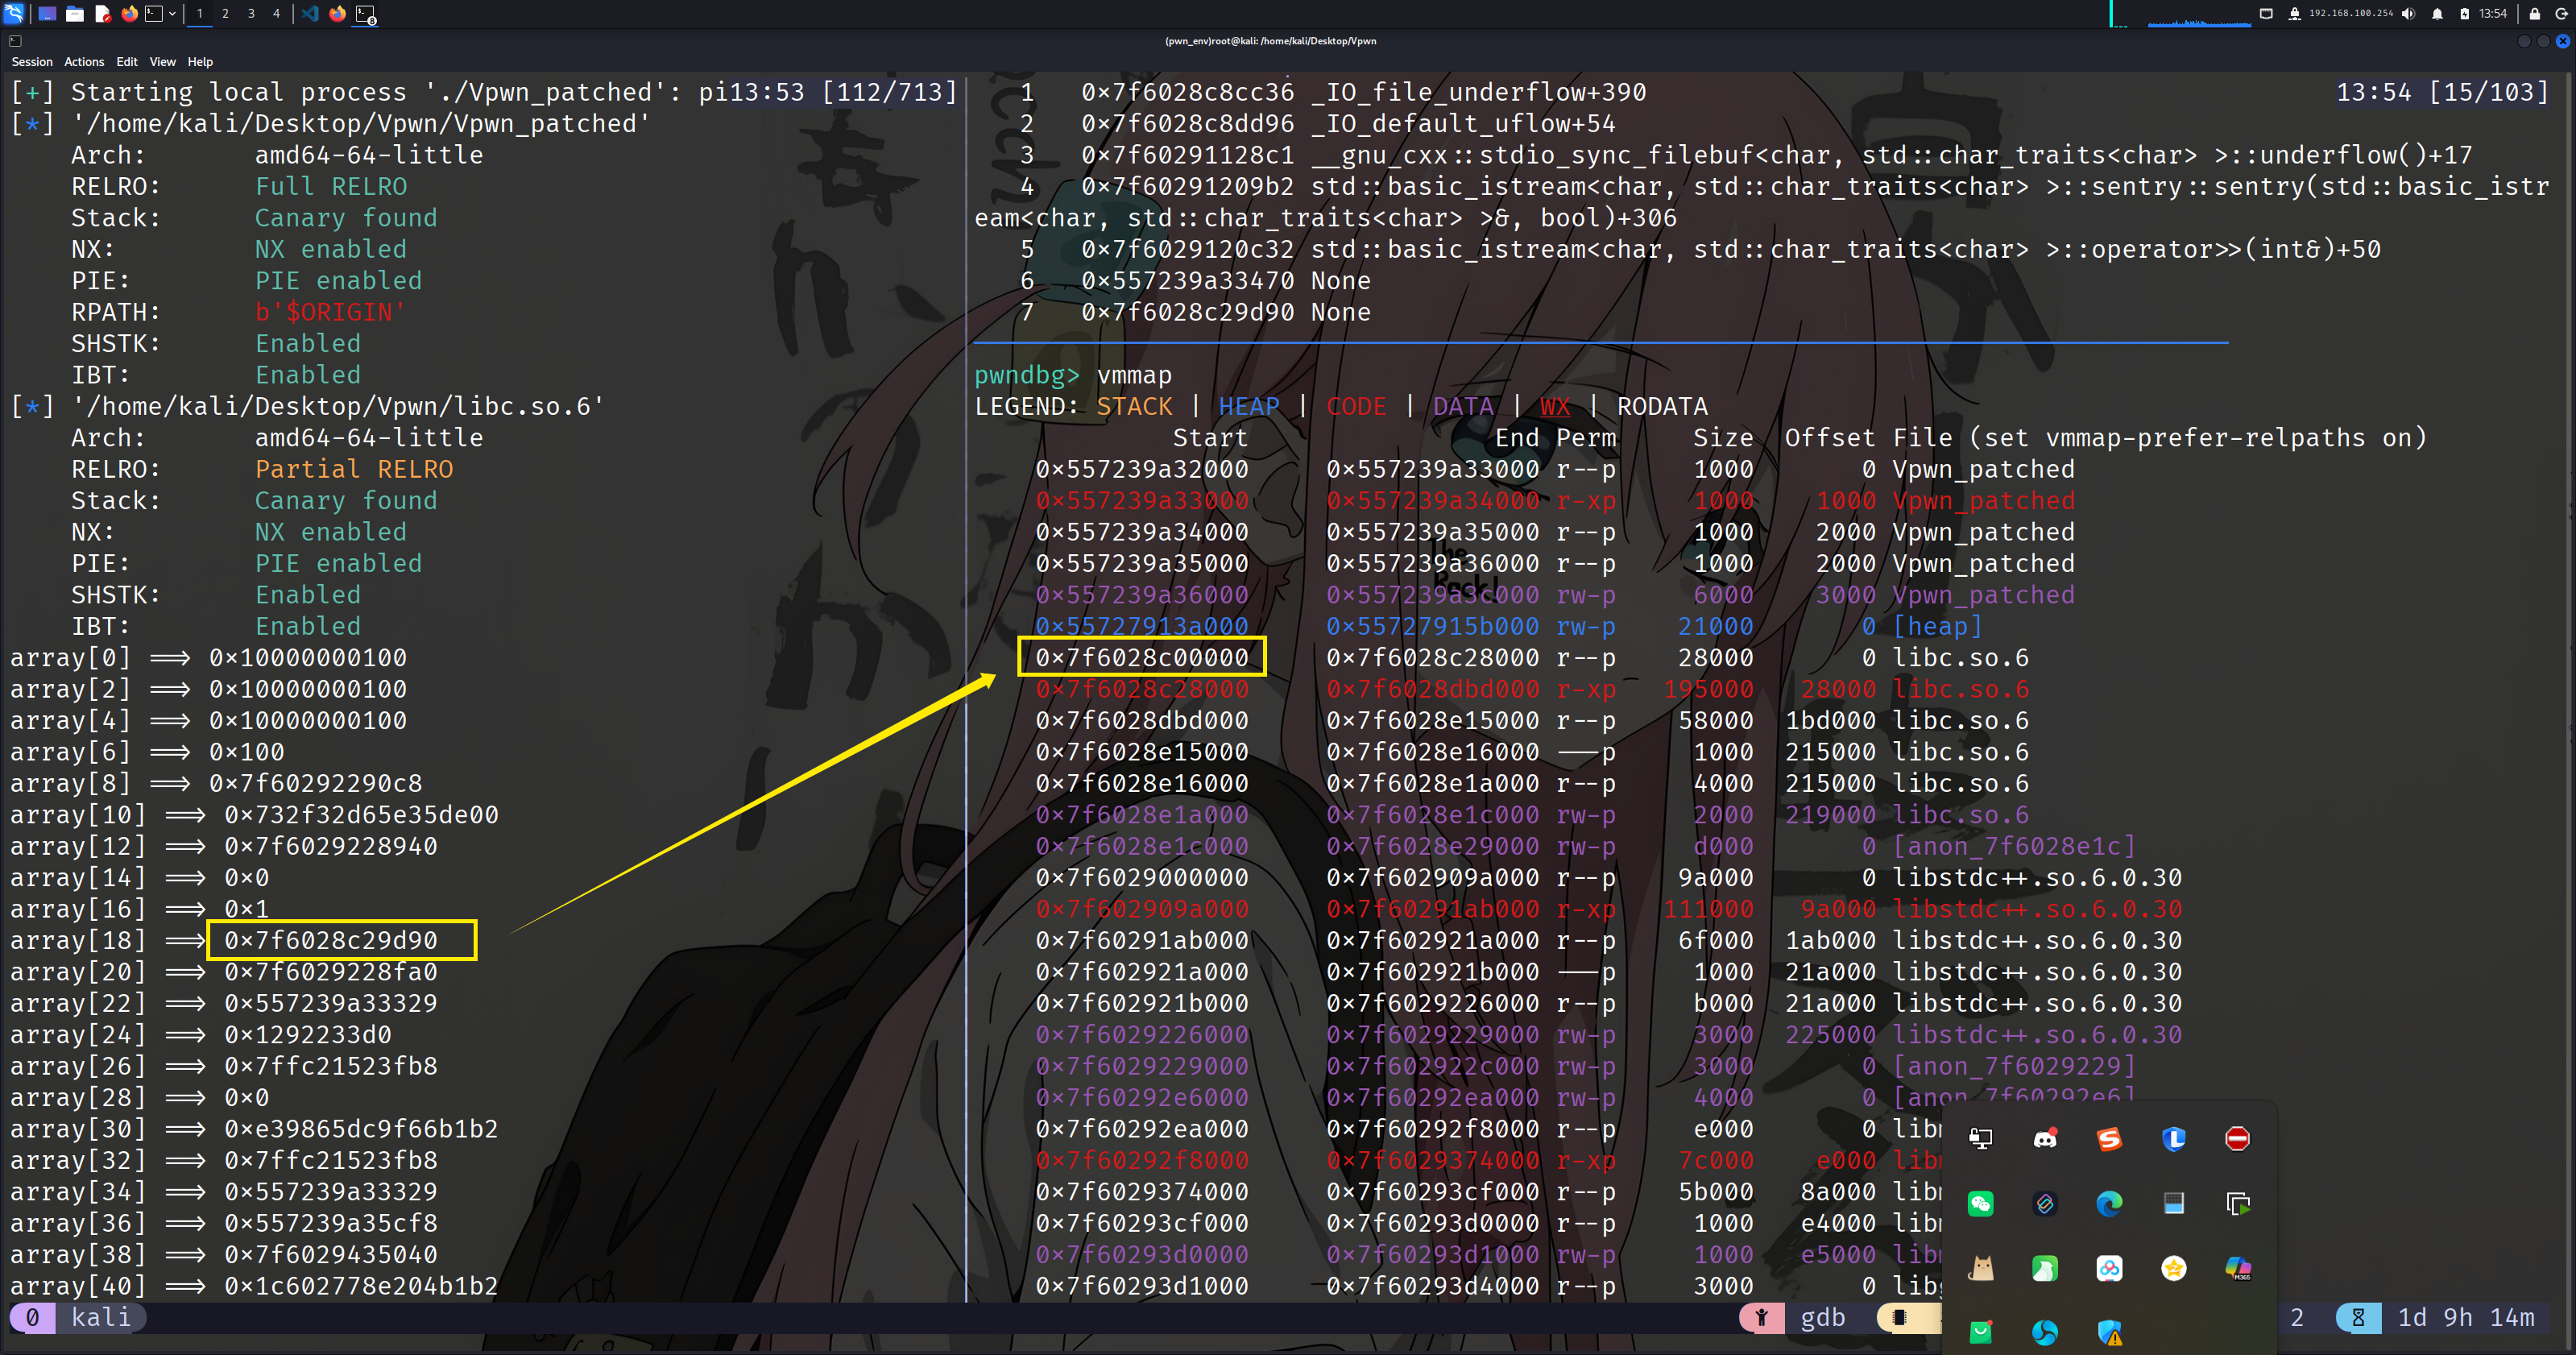Viewport: 2576px width, 1355px height.
Task: Click the VMware play icon in tray popup
Action: point(2238,1204)
